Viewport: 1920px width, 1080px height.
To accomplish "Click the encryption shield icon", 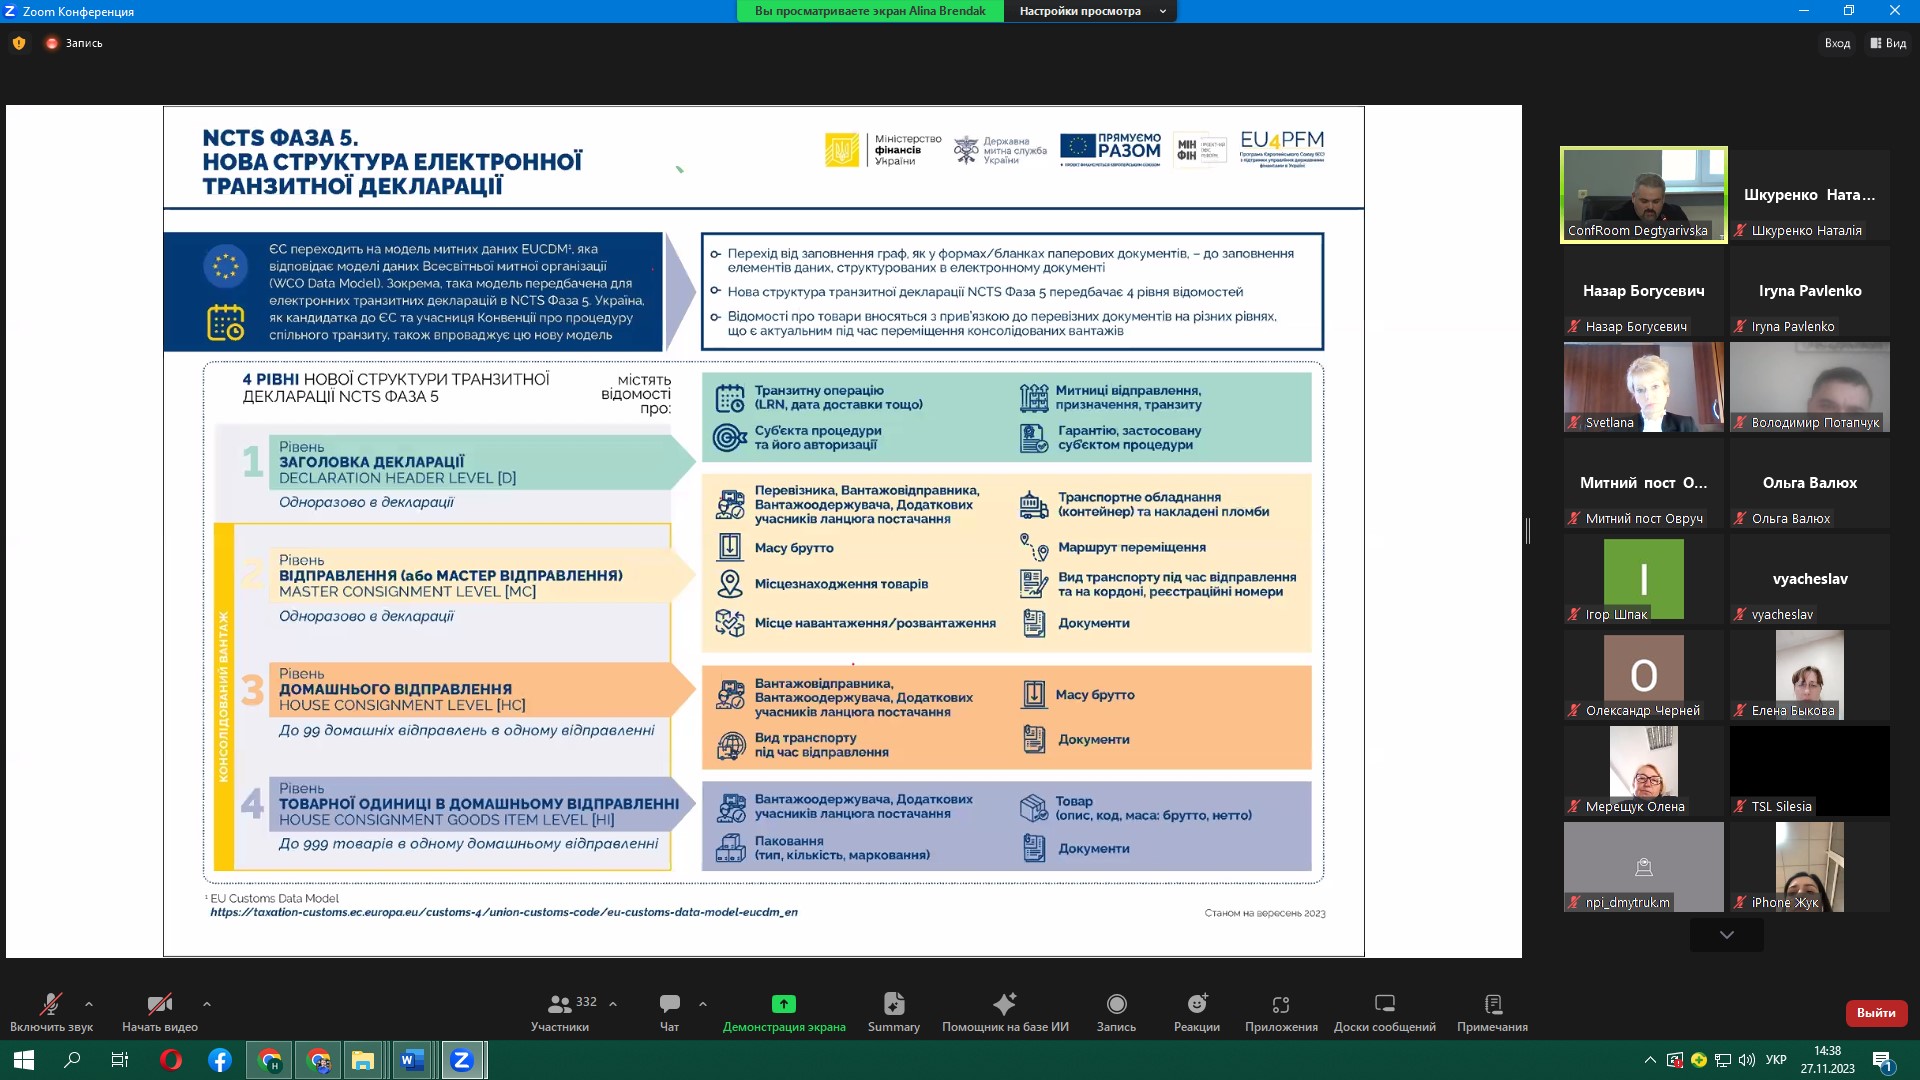I will point(19,43).
